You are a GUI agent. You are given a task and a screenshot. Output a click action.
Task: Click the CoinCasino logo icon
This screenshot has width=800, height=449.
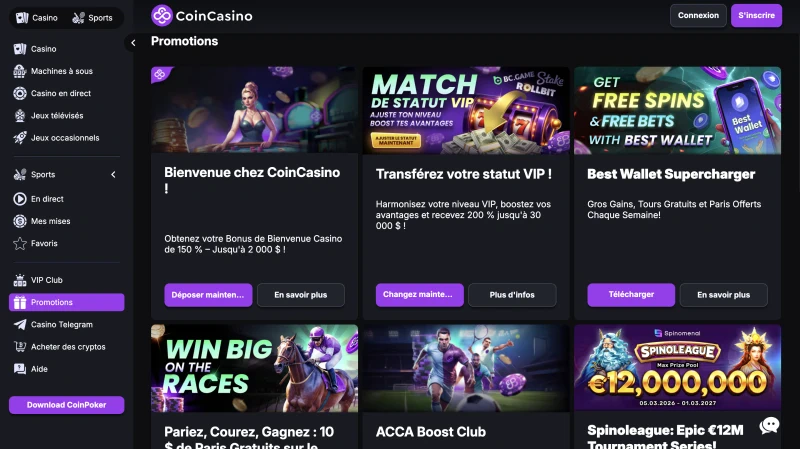162,16
